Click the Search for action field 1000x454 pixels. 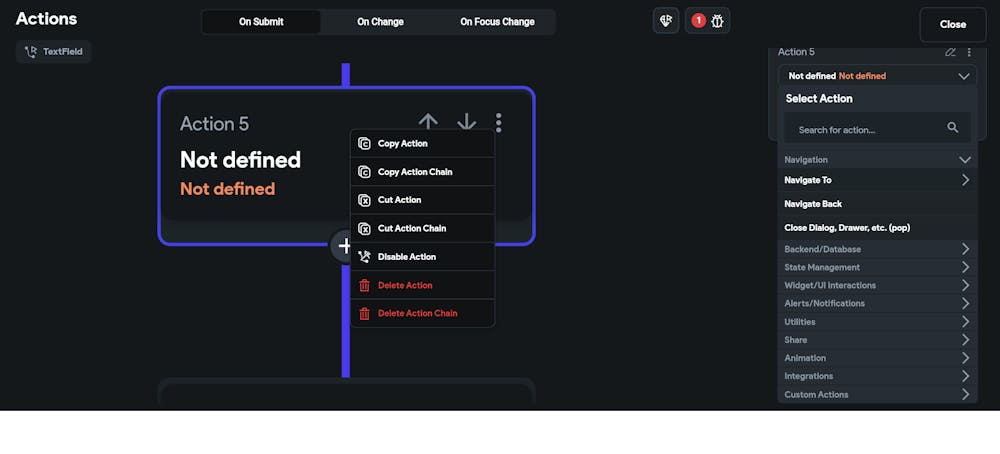coord(878,128)
